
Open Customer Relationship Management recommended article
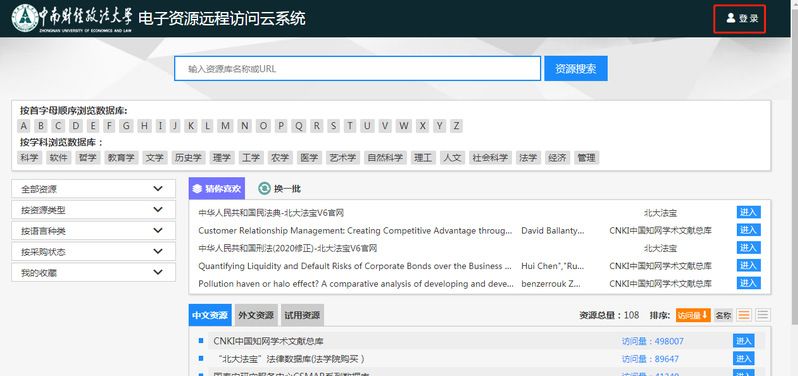[x=355, y=230]
